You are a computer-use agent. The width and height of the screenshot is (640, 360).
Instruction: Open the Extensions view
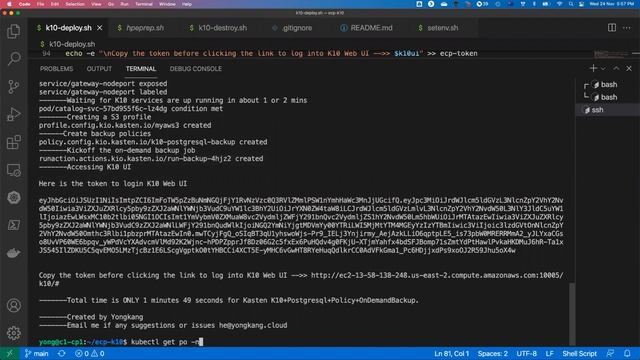(13, 142)
